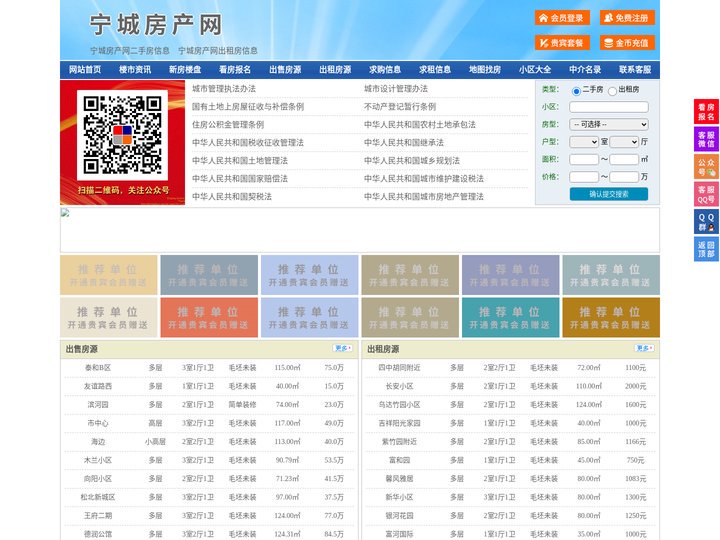Click the 返回顶部 floating sidebar icon

click(x=706, y=249)
